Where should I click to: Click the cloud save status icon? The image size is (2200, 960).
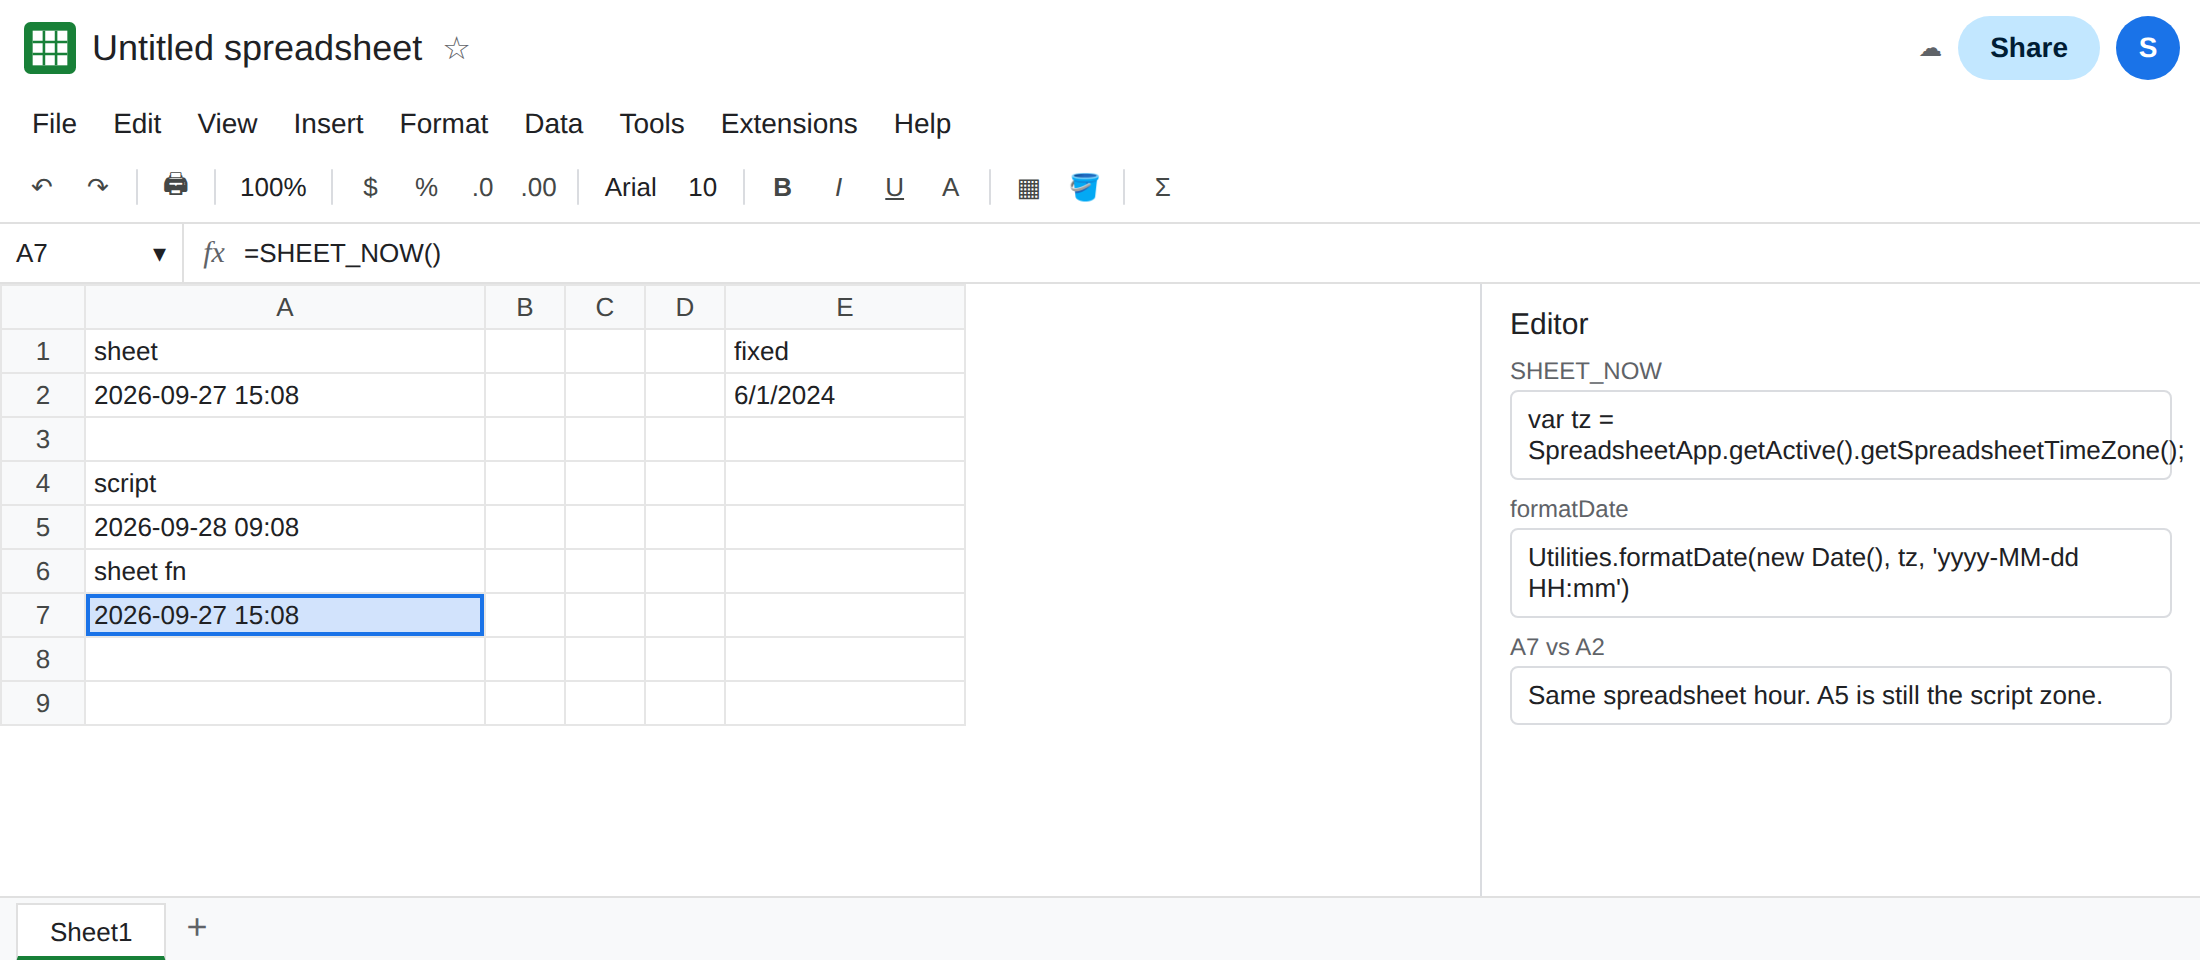1930,50
